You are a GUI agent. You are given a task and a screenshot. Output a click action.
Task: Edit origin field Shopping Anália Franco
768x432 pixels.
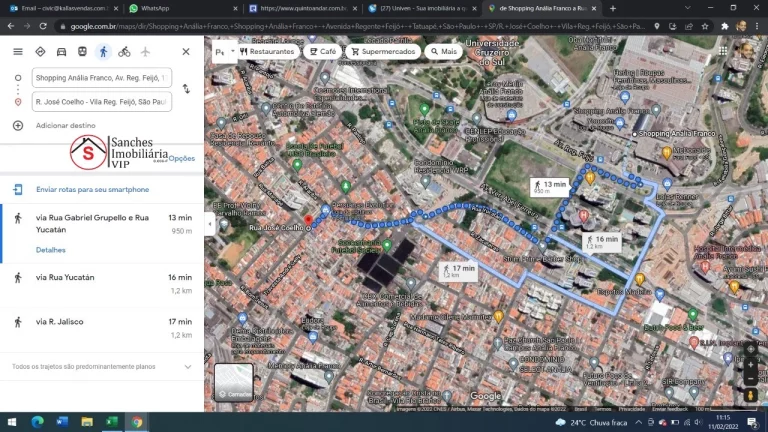(102, 77)
